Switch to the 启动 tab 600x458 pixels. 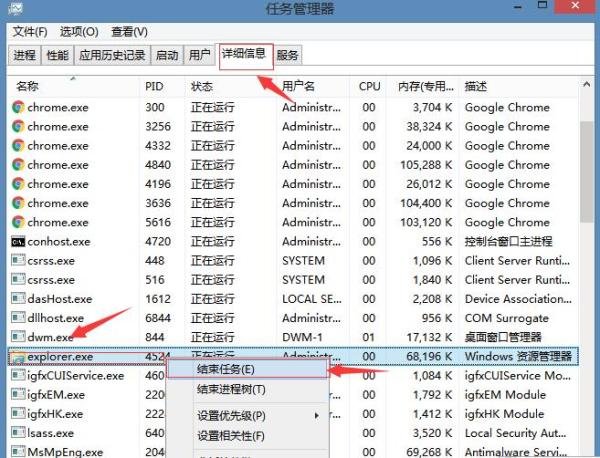click(x=167, y=55)
